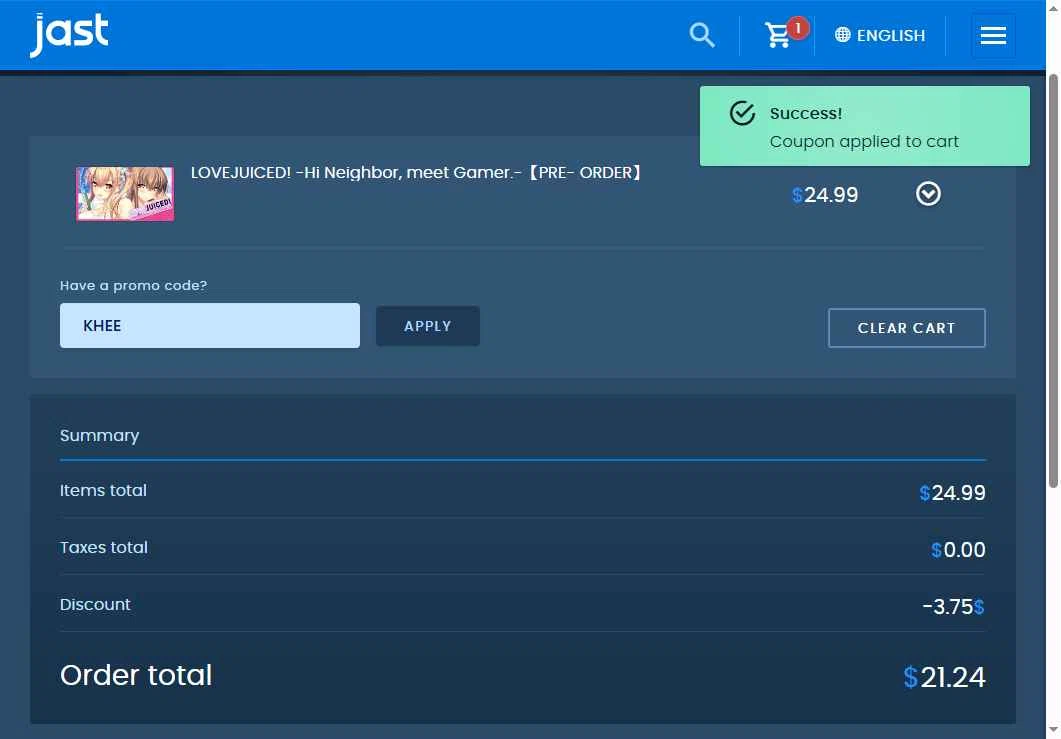Click the Summary heading
Viewport: 1061px width, 739px height.
pyautogui.click(x=99, y=435)
